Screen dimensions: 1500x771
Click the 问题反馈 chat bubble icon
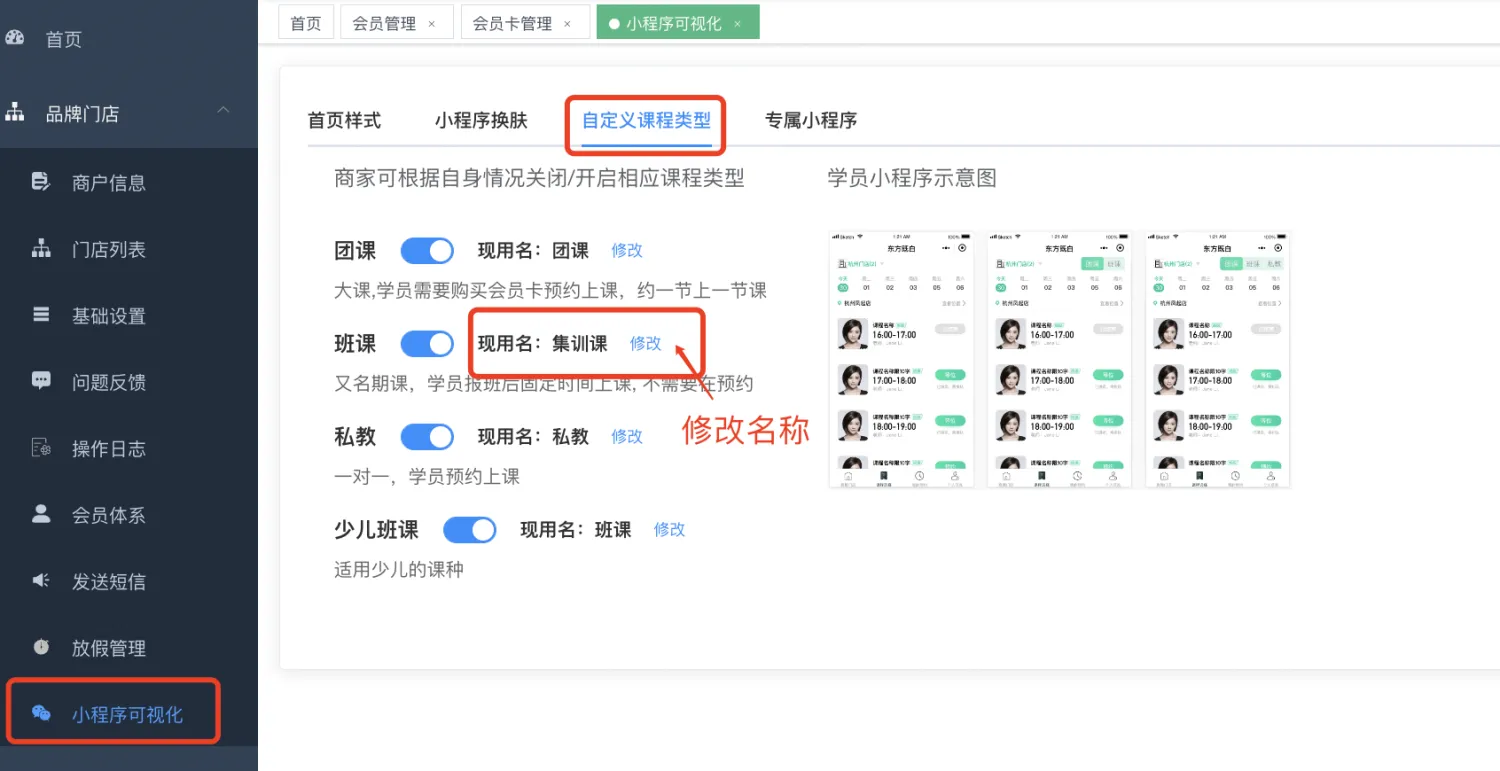[41, 381]
